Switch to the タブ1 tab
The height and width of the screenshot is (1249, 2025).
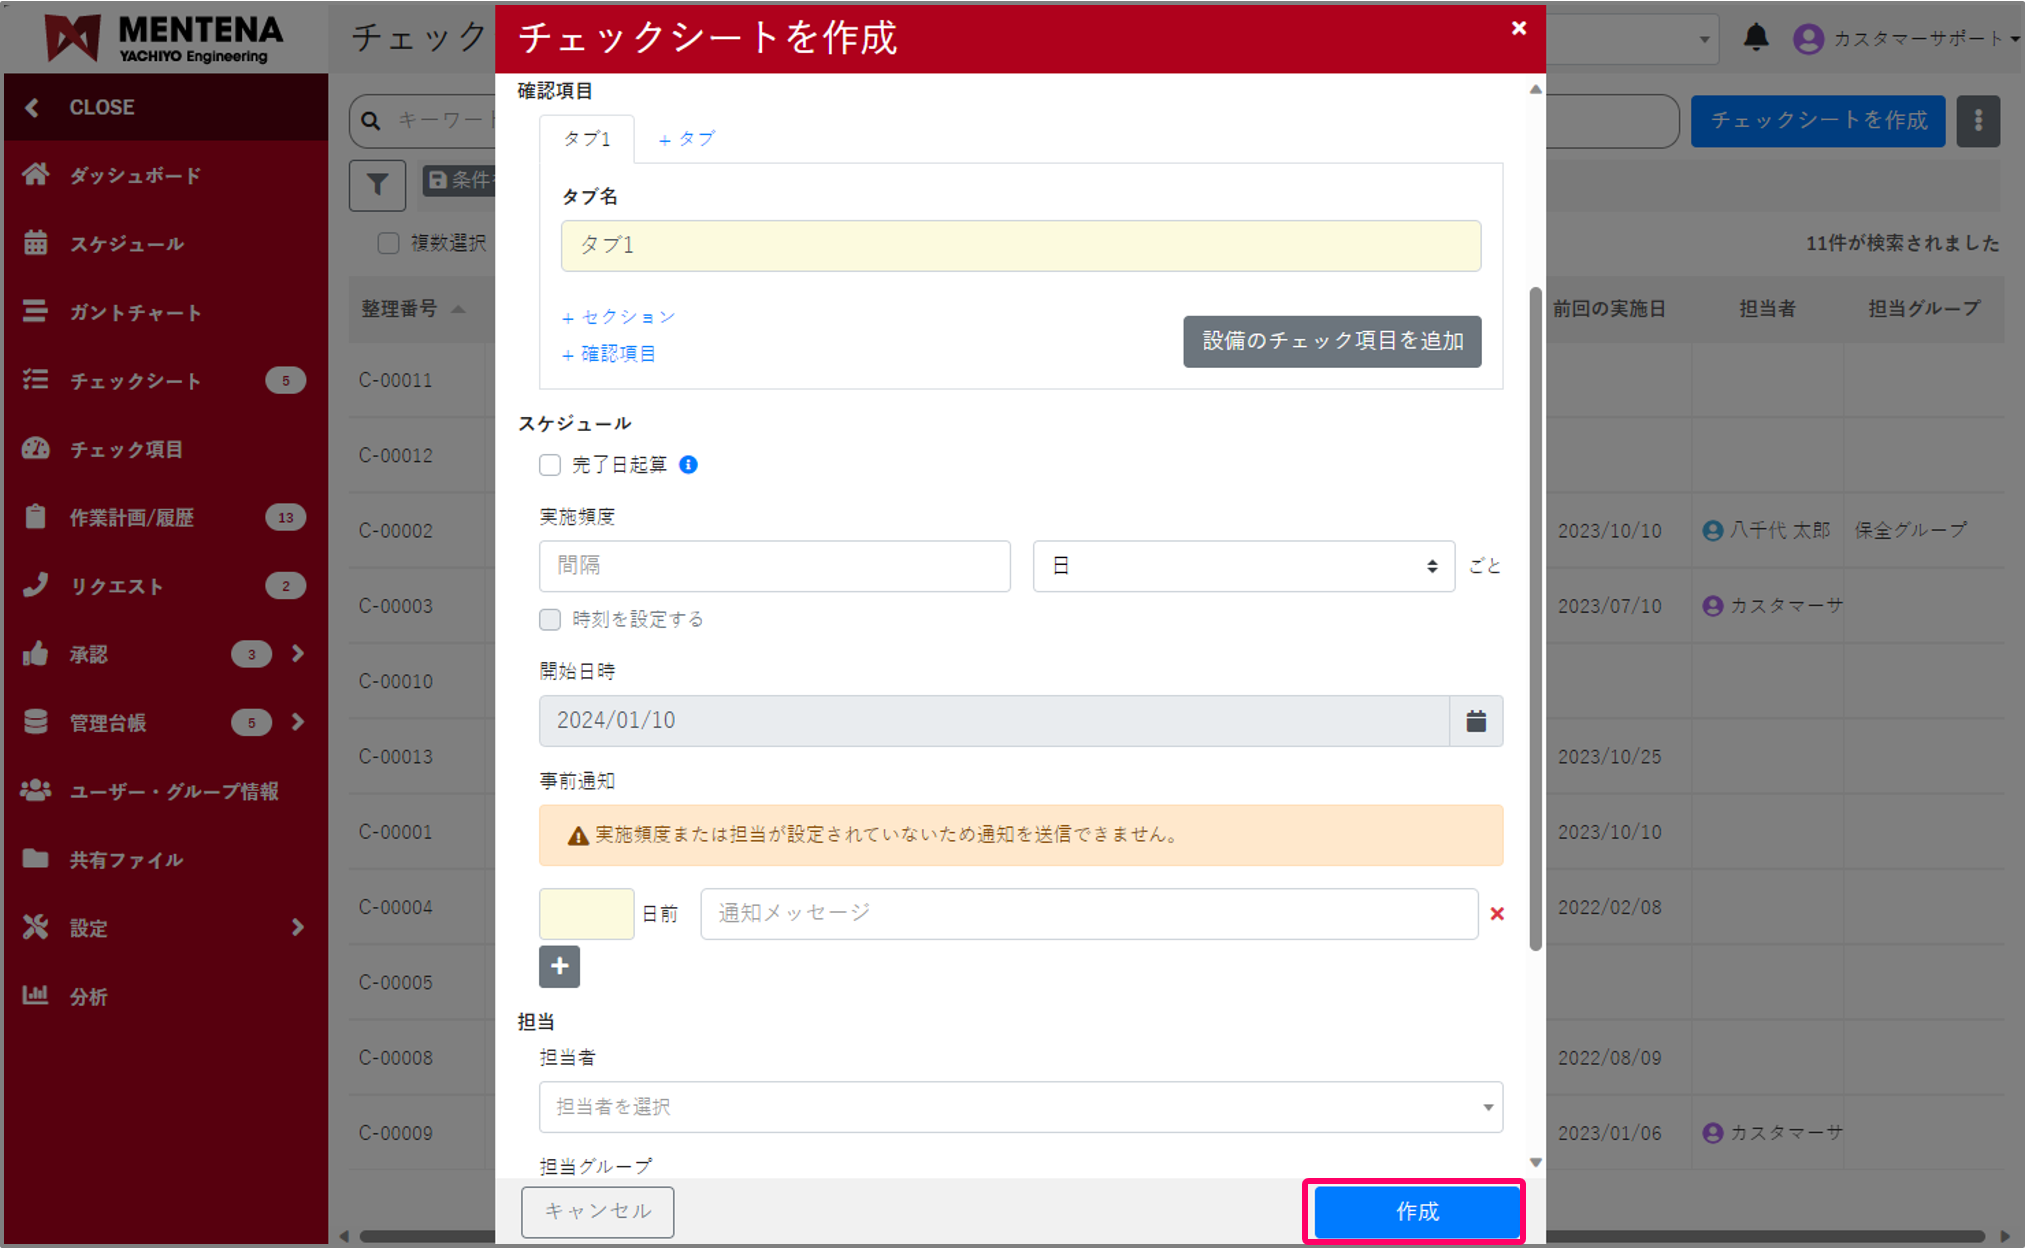tap(586, 138)
